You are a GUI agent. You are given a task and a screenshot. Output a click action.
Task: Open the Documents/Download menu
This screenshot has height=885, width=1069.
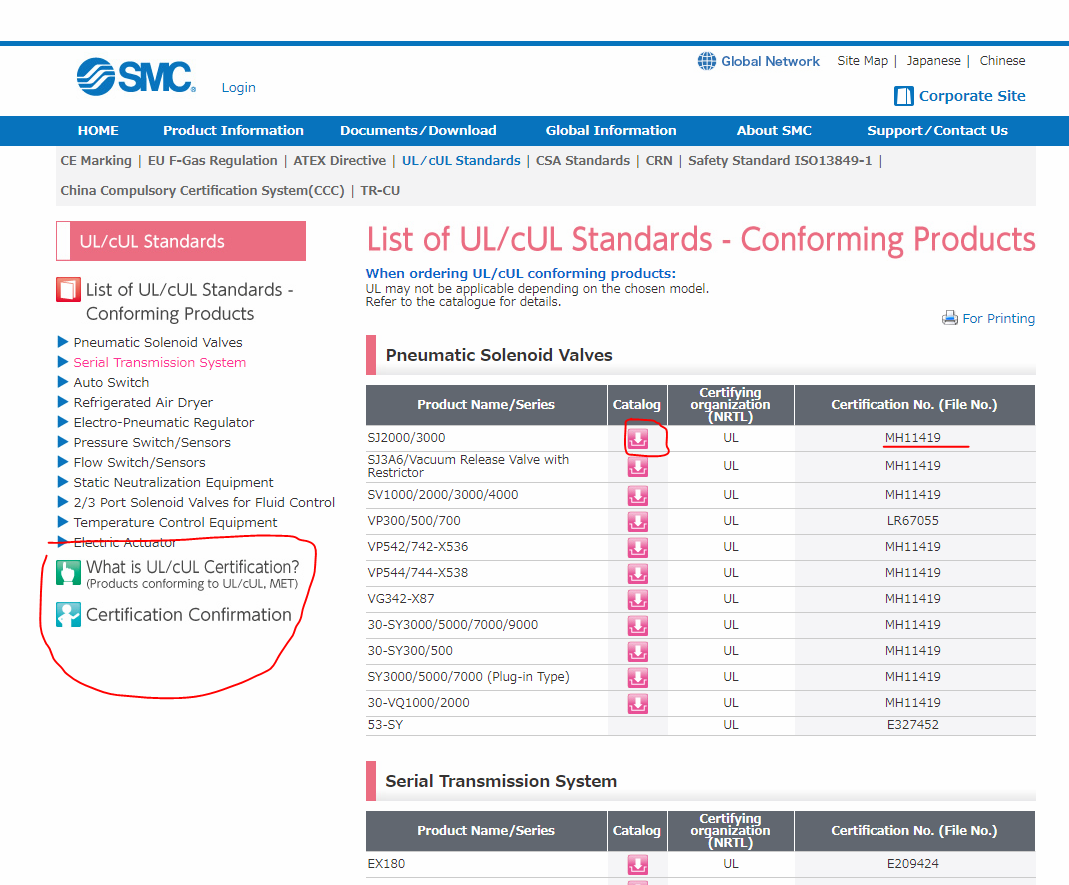pos(418,130)
